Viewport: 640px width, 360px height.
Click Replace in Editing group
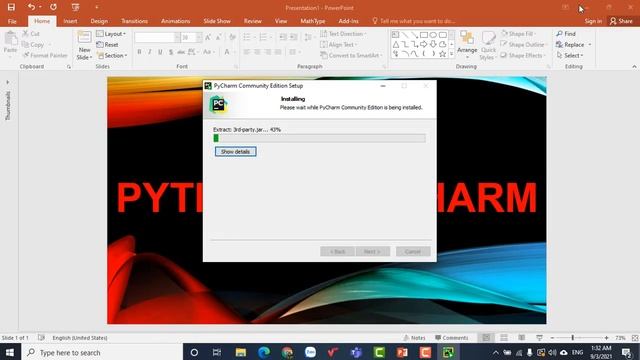point(573,44)
